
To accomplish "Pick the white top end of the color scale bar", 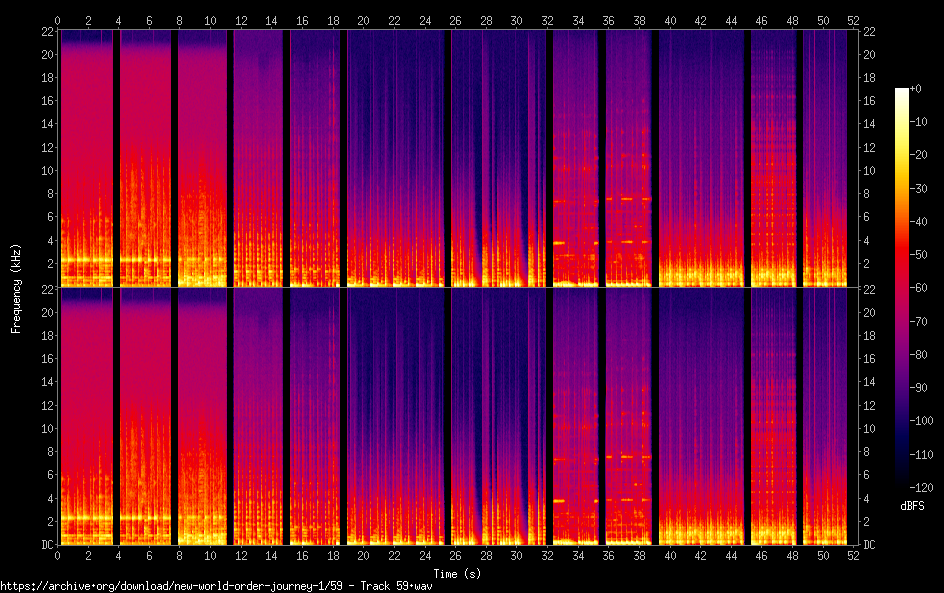I will coord(902,92).
